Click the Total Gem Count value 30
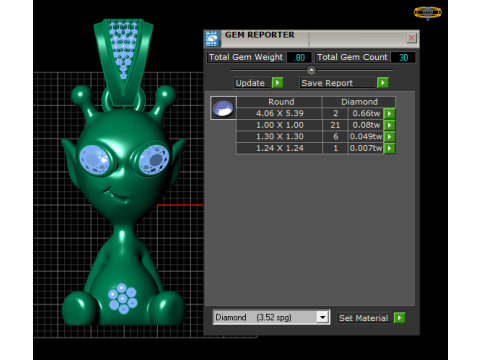The height and width of the screenshot is (360, 480). [x=403, y=57]
